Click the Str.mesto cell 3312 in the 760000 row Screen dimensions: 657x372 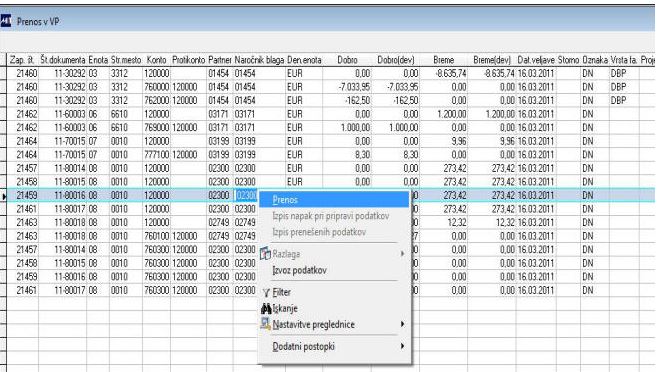pyautogui.click(x=119, y=87)
